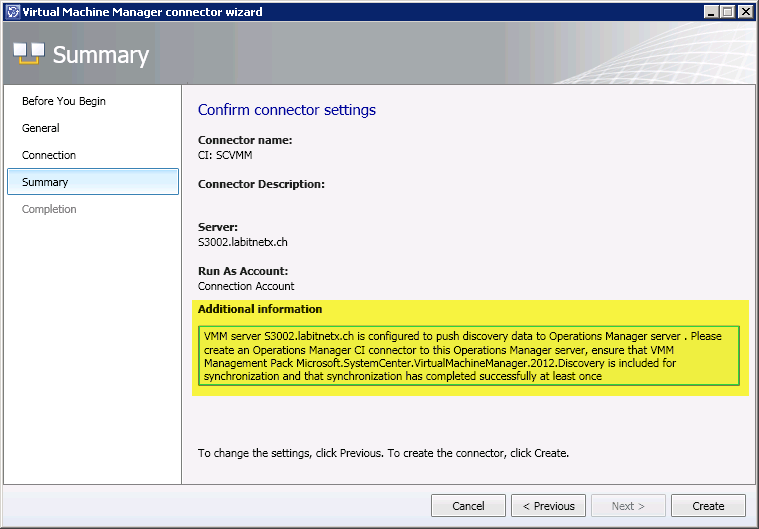Select the Connection step in the sidebar
Screen dimensions: 759x529
pos(49,155)
